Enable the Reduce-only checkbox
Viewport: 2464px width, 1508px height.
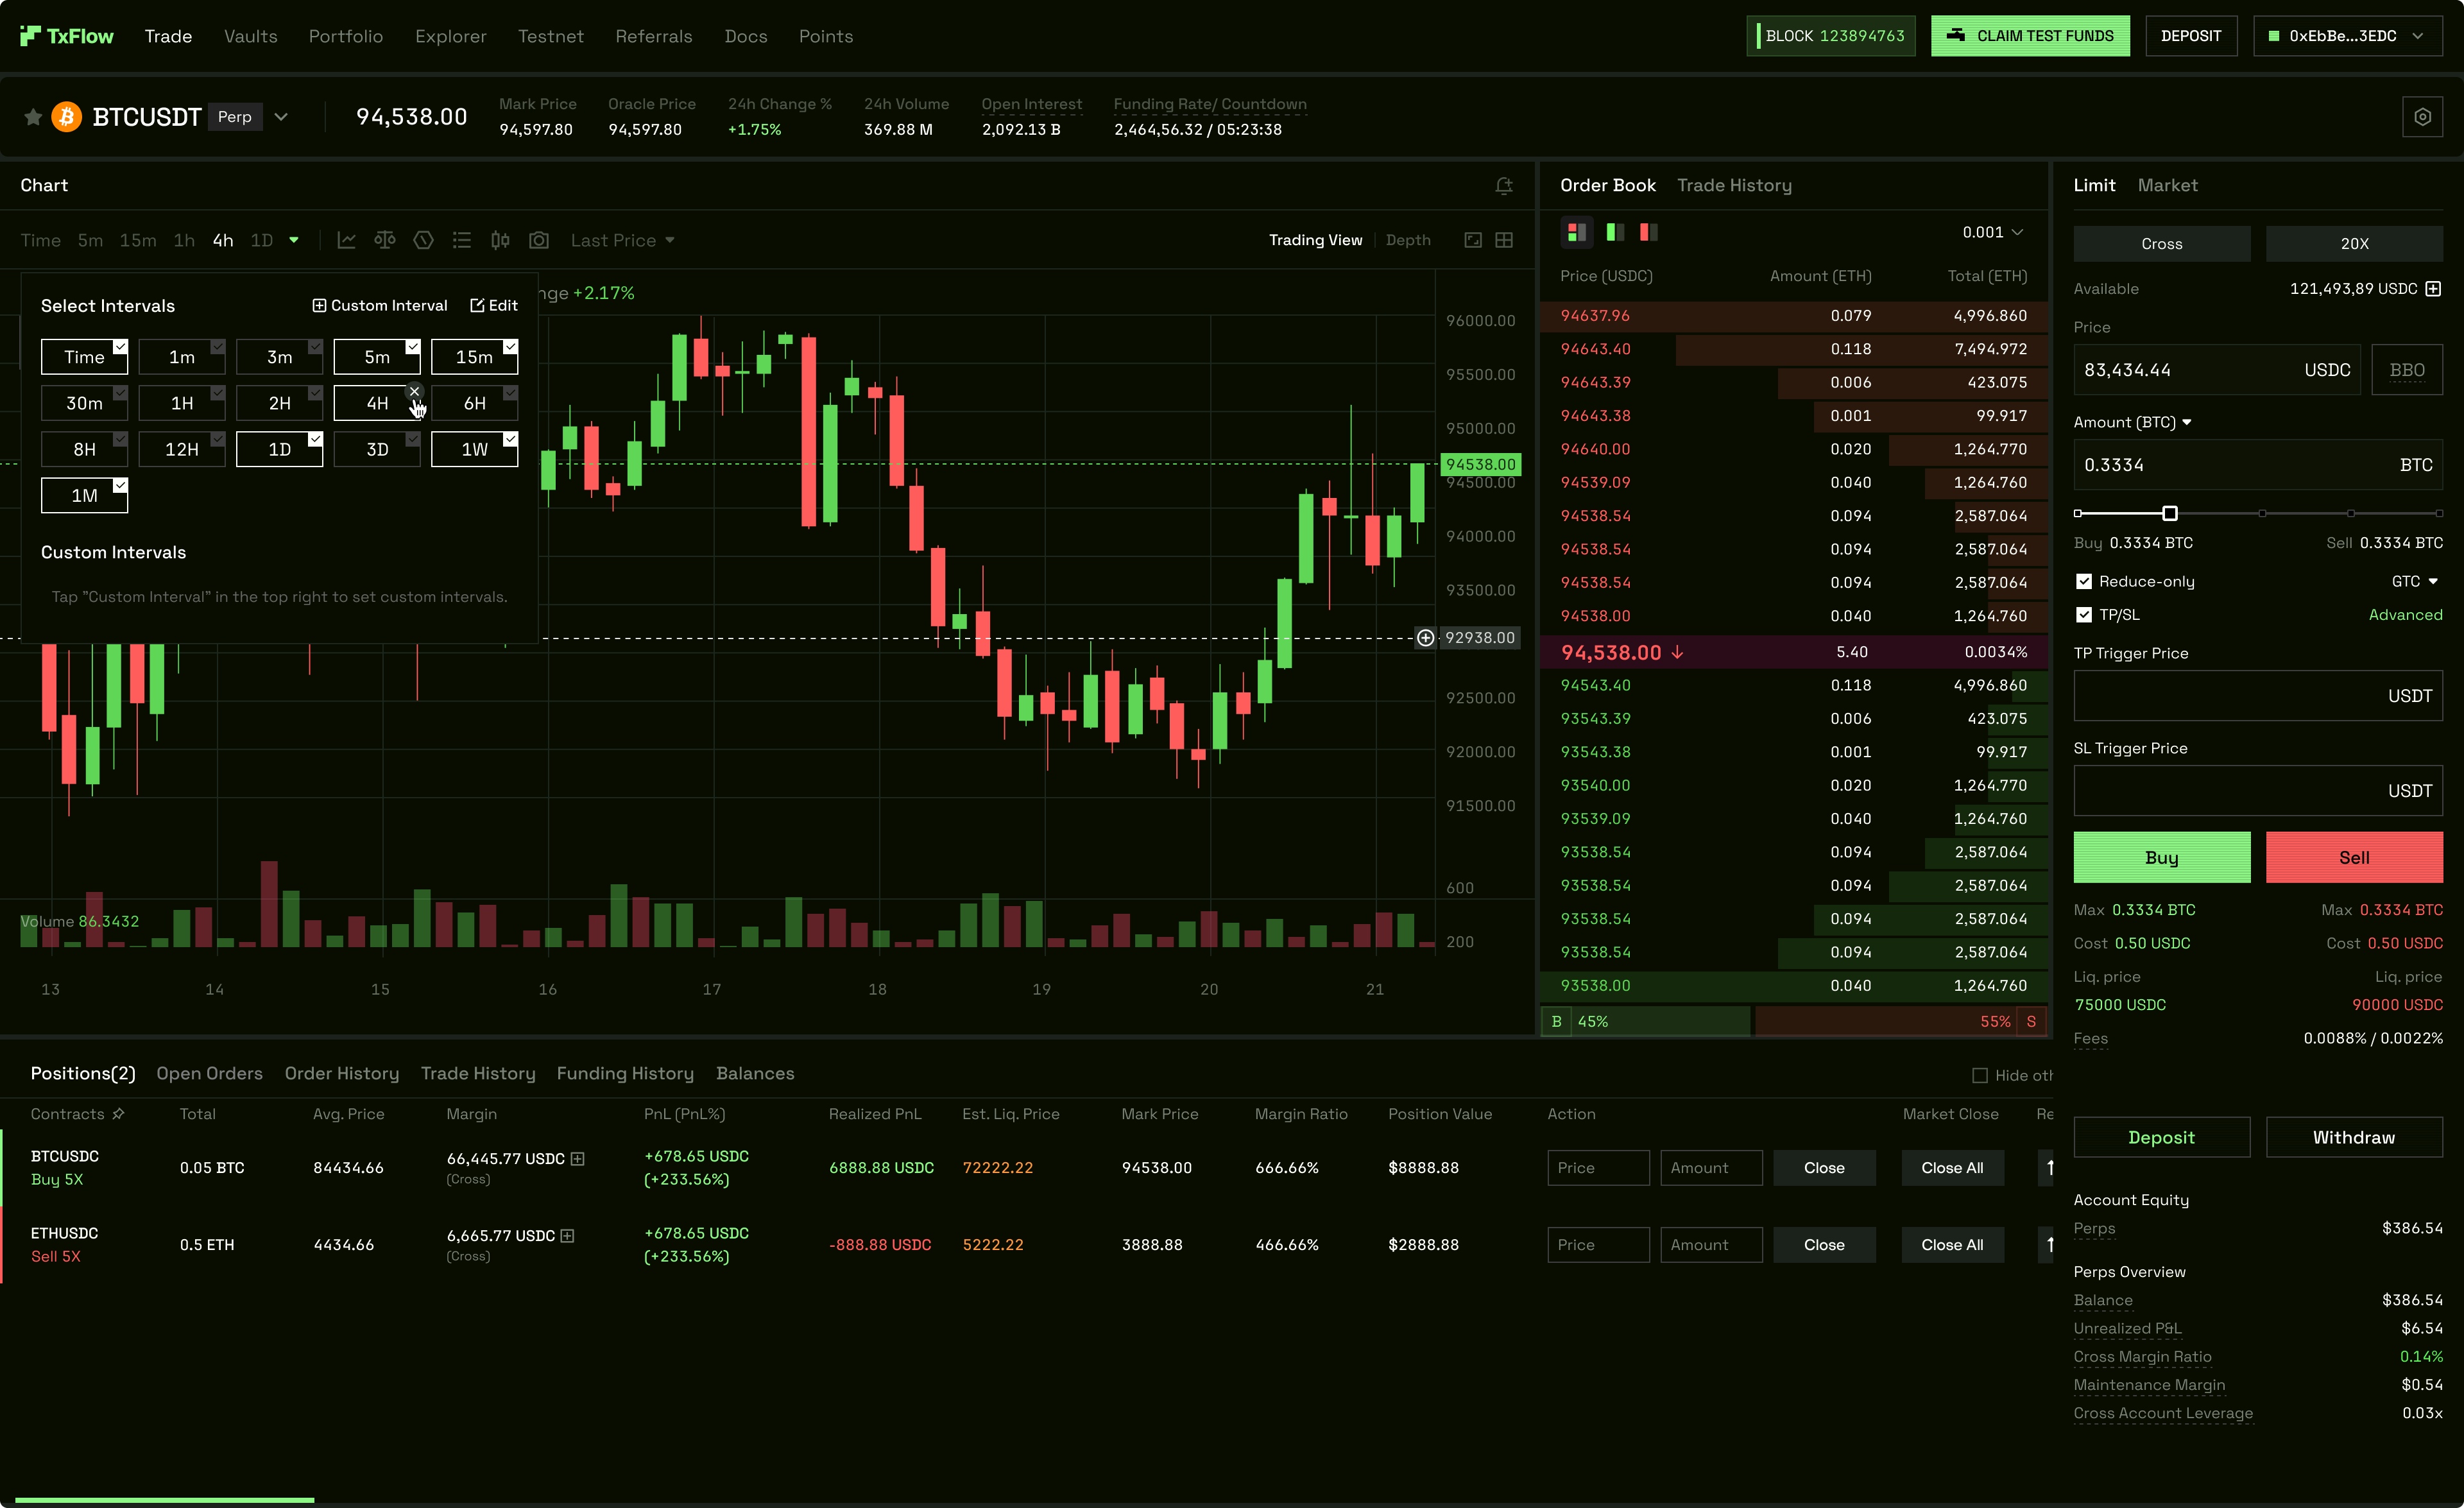(x=2085, y=580)
